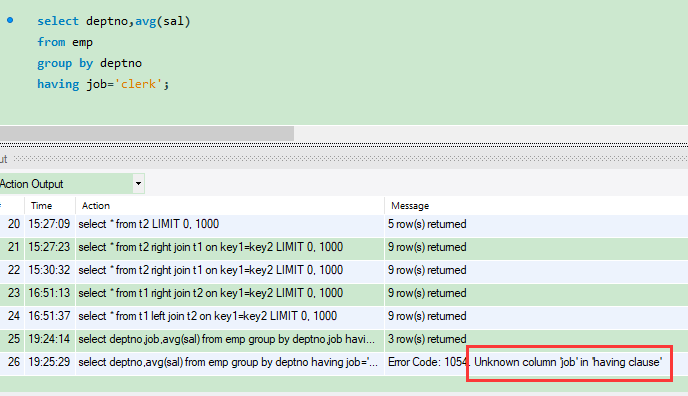
Task: Select output row 20 with time 15:27:09
Action: pyautogui.click(x=344, y=224)
